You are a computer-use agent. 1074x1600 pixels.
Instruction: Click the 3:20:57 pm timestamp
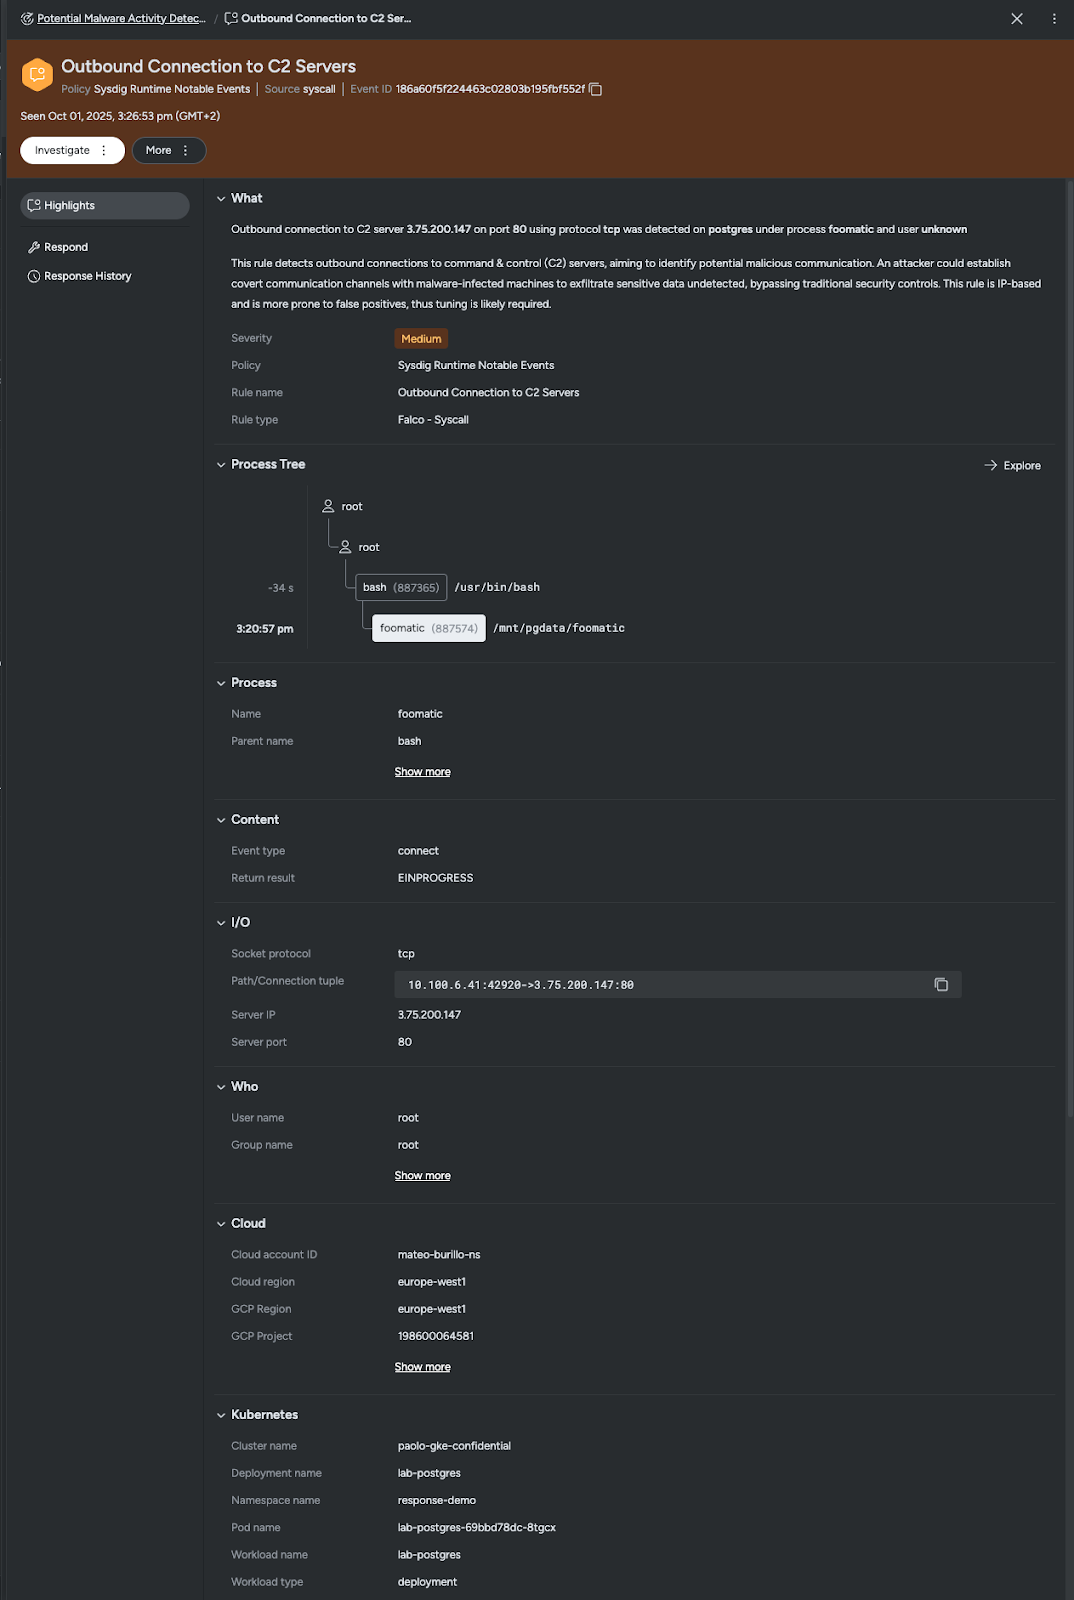click(265, 629)
